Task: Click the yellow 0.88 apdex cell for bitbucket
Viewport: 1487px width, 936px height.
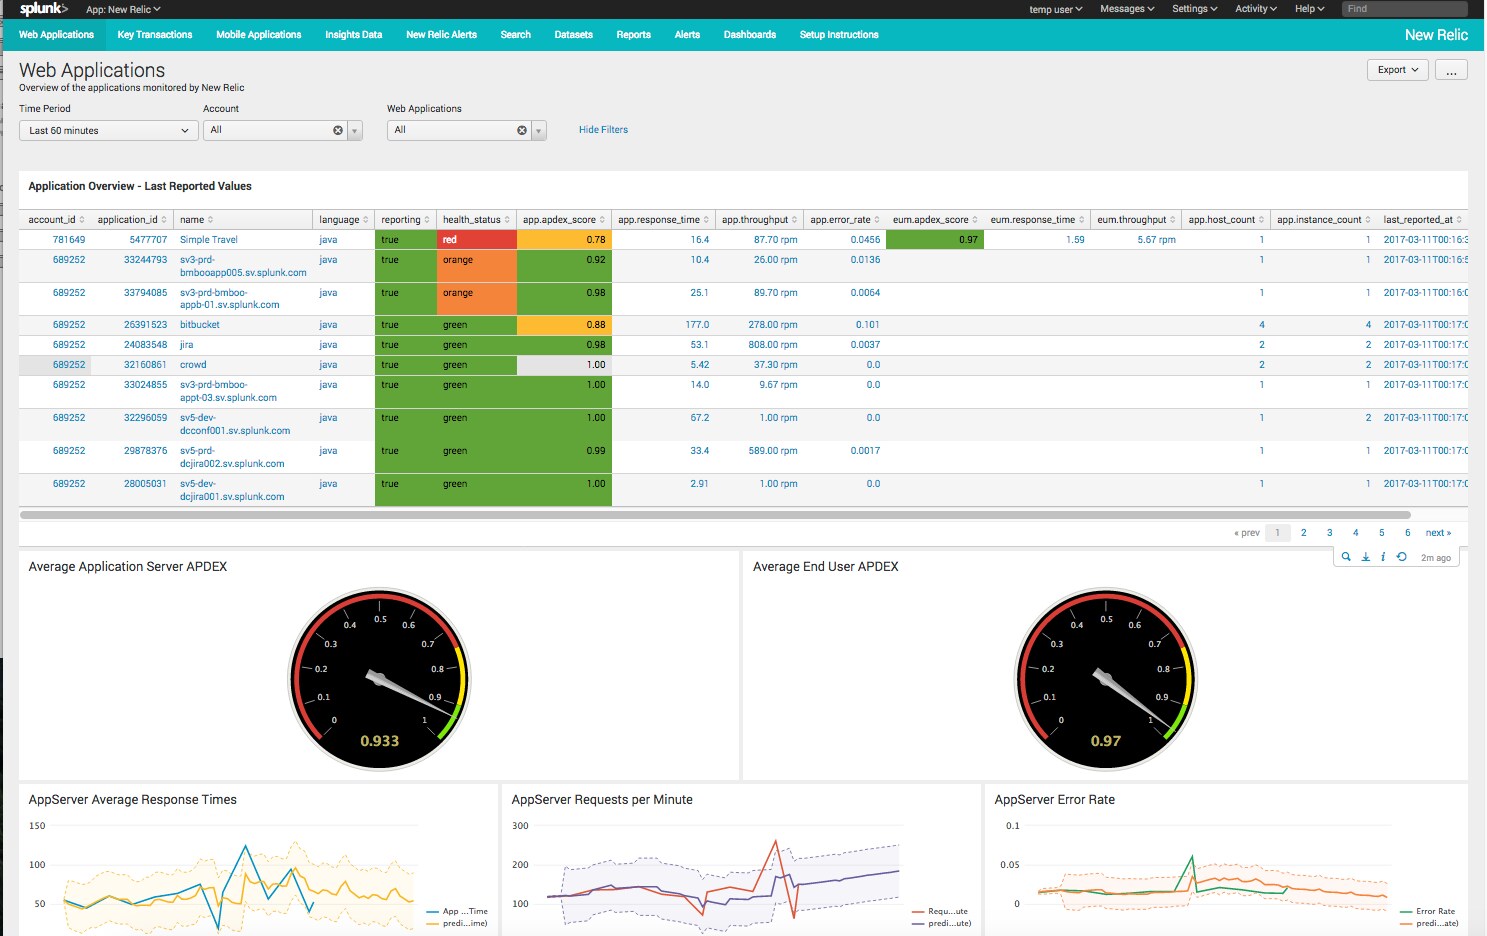Action: pyautogui.click(x=564, y=325)
